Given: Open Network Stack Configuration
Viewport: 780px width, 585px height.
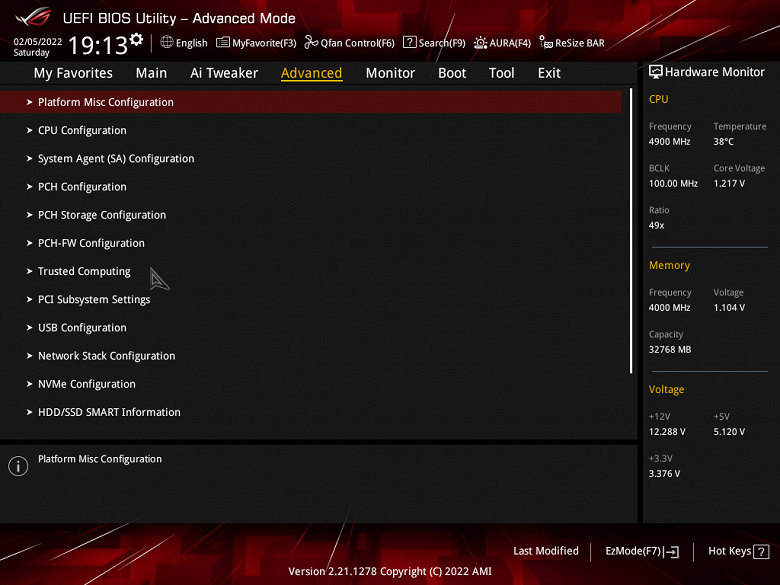Looking at the screenshot, I should (x=106, y=356).
